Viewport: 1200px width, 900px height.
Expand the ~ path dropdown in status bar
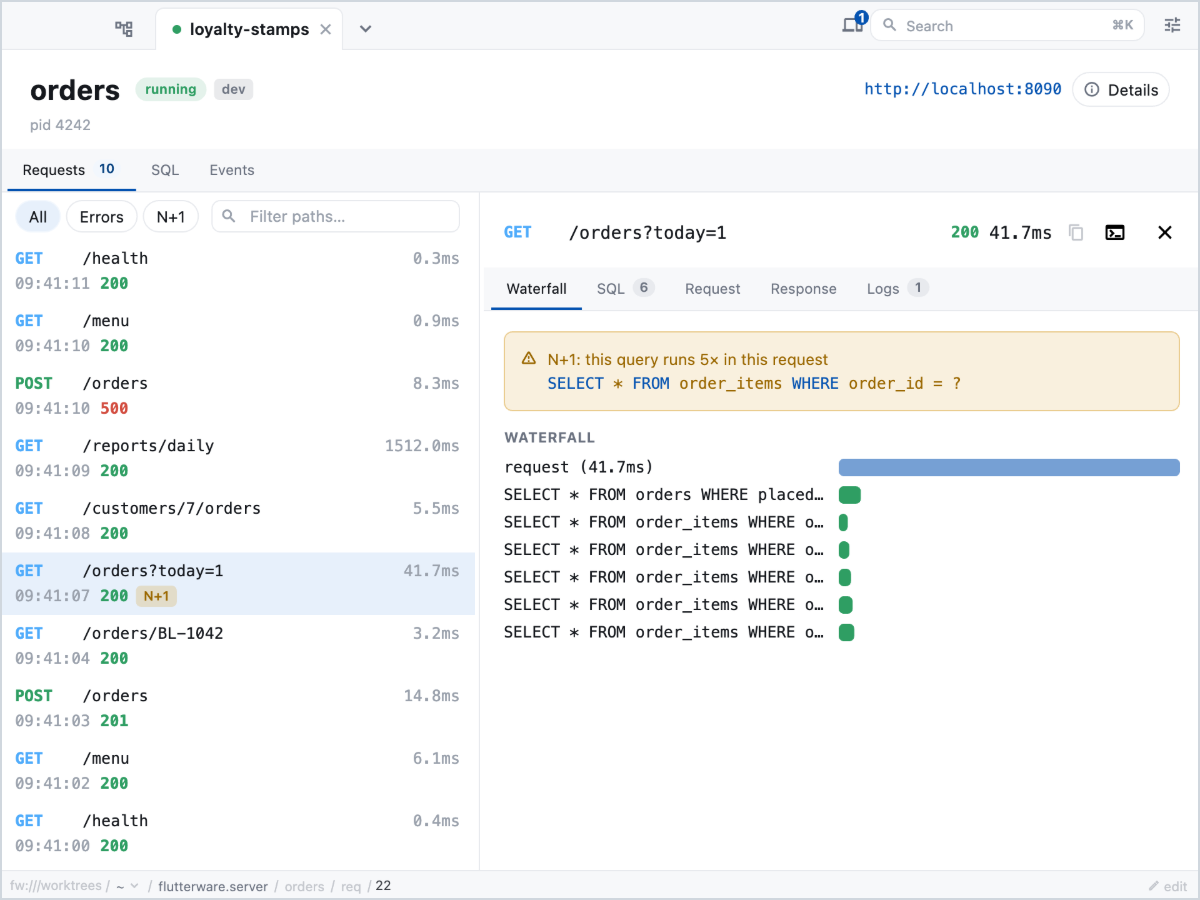[x=127, y=886]
